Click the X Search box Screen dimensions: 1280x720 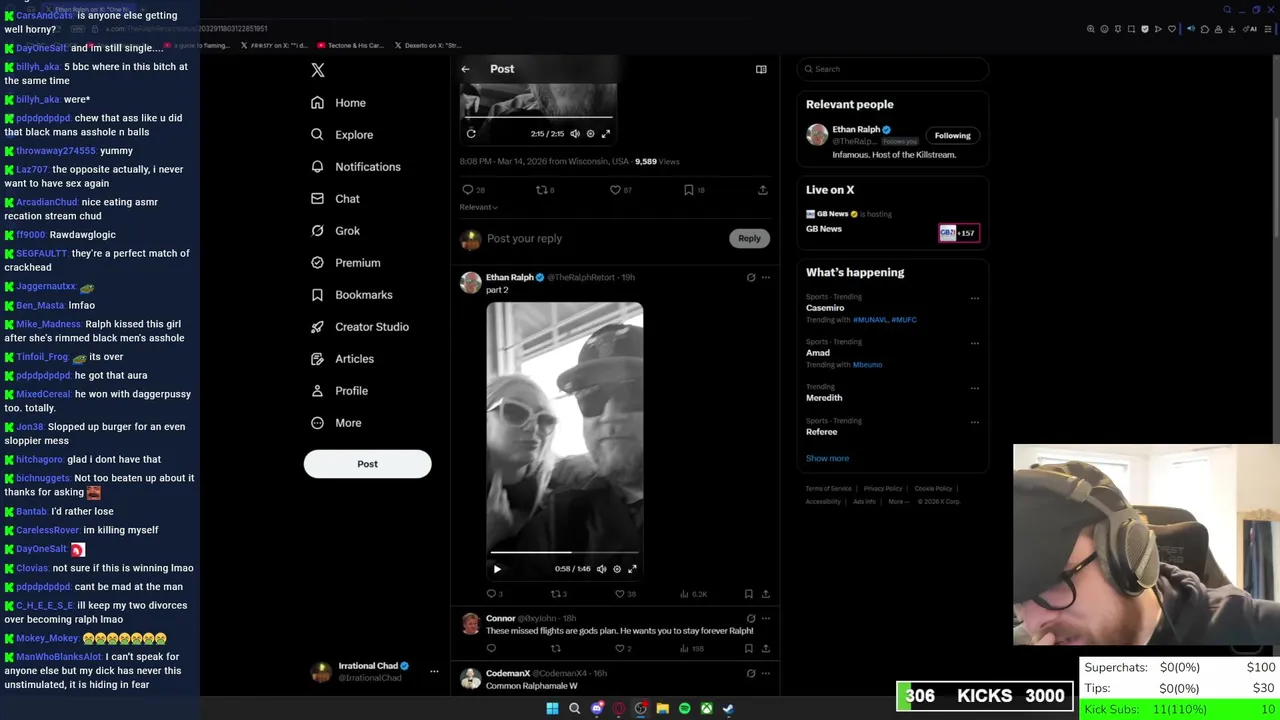pos(893,69)
